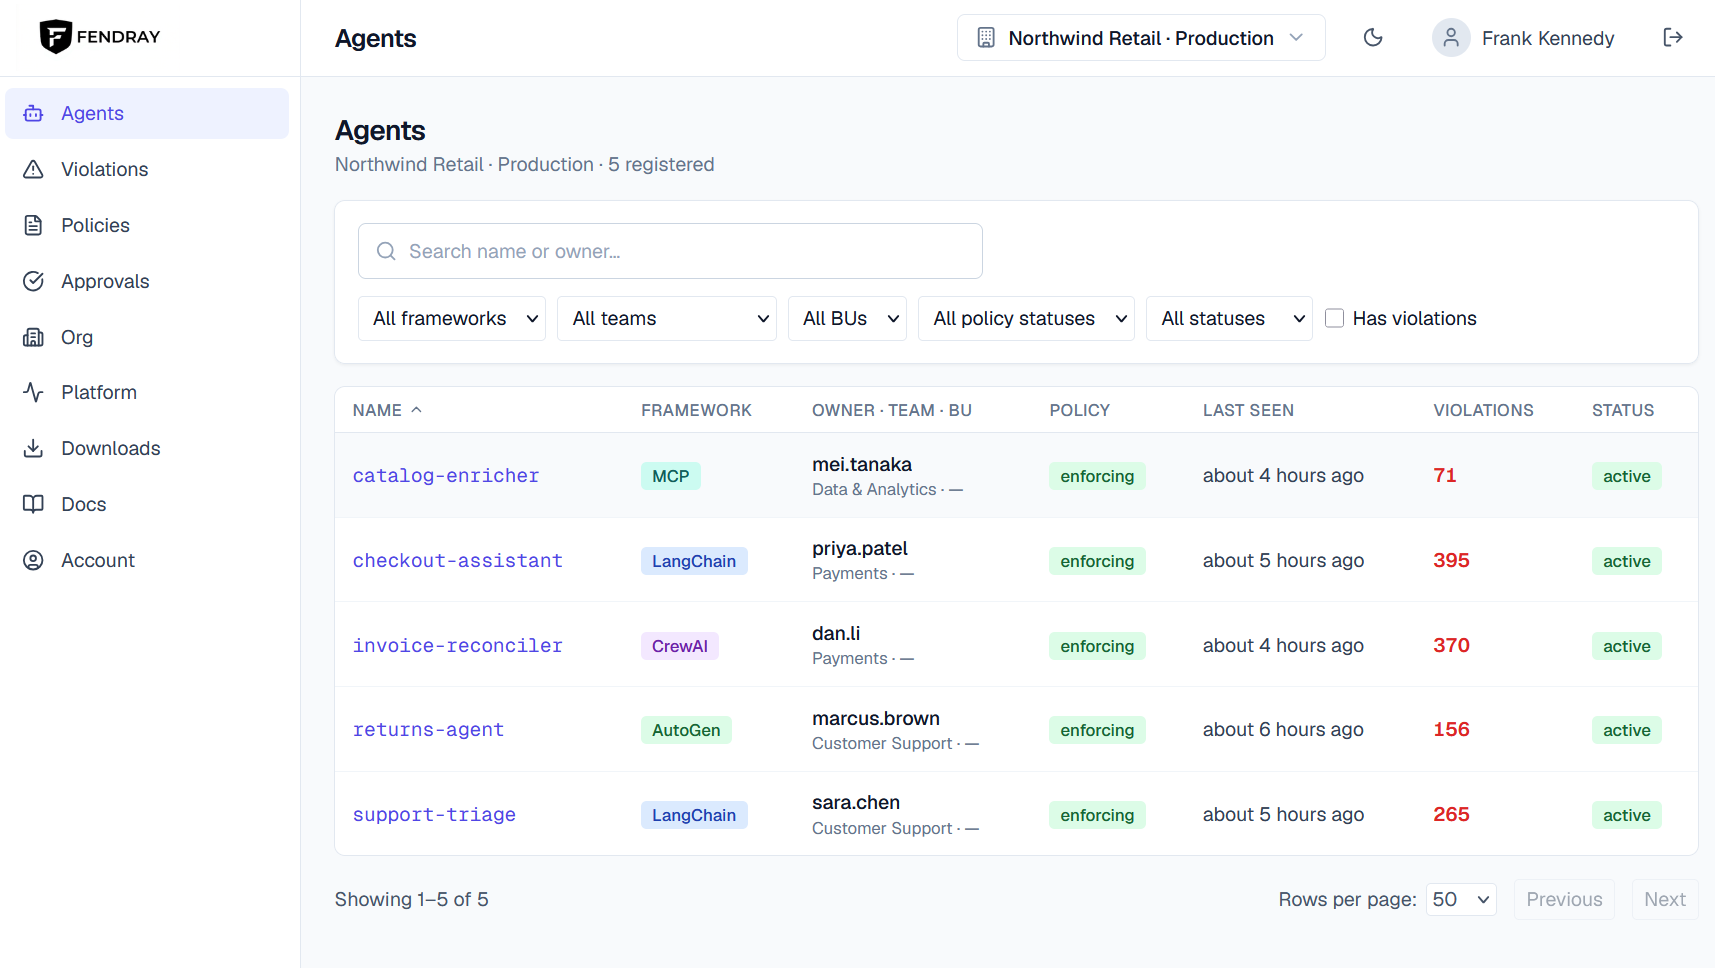Viewport: 1715px width, 968px height.
Task: Open the All policy statuses dropdown
Action: click(1026, 319)
